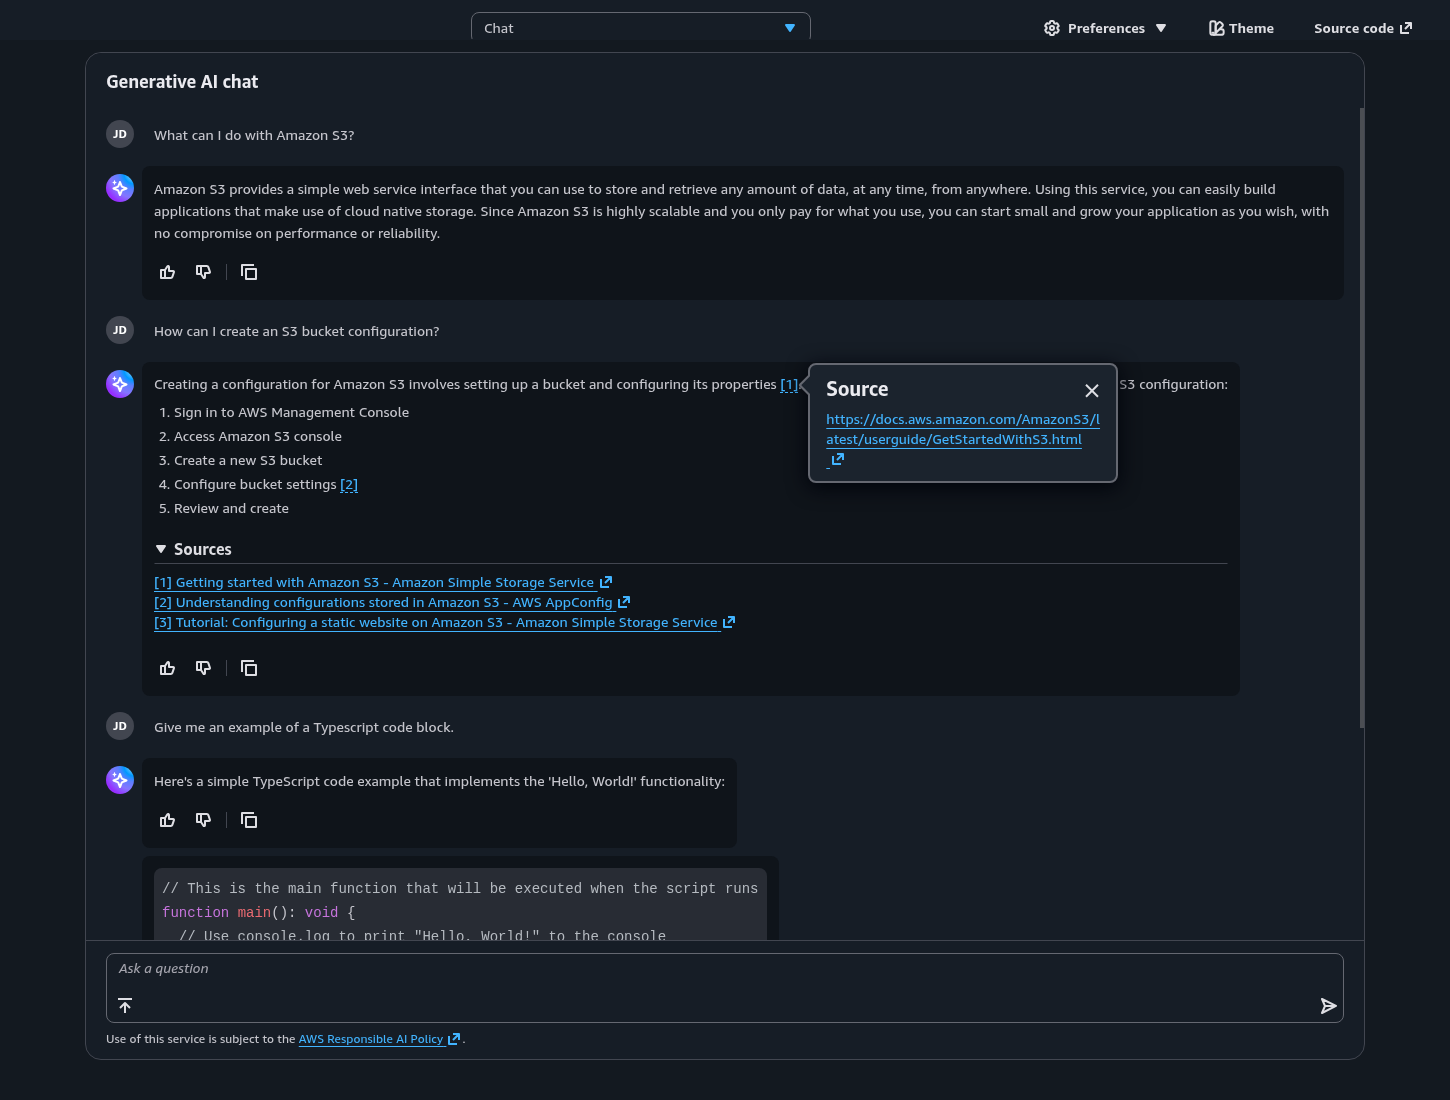Copy the S3 bucket configuration response

(x=249, y=668)
